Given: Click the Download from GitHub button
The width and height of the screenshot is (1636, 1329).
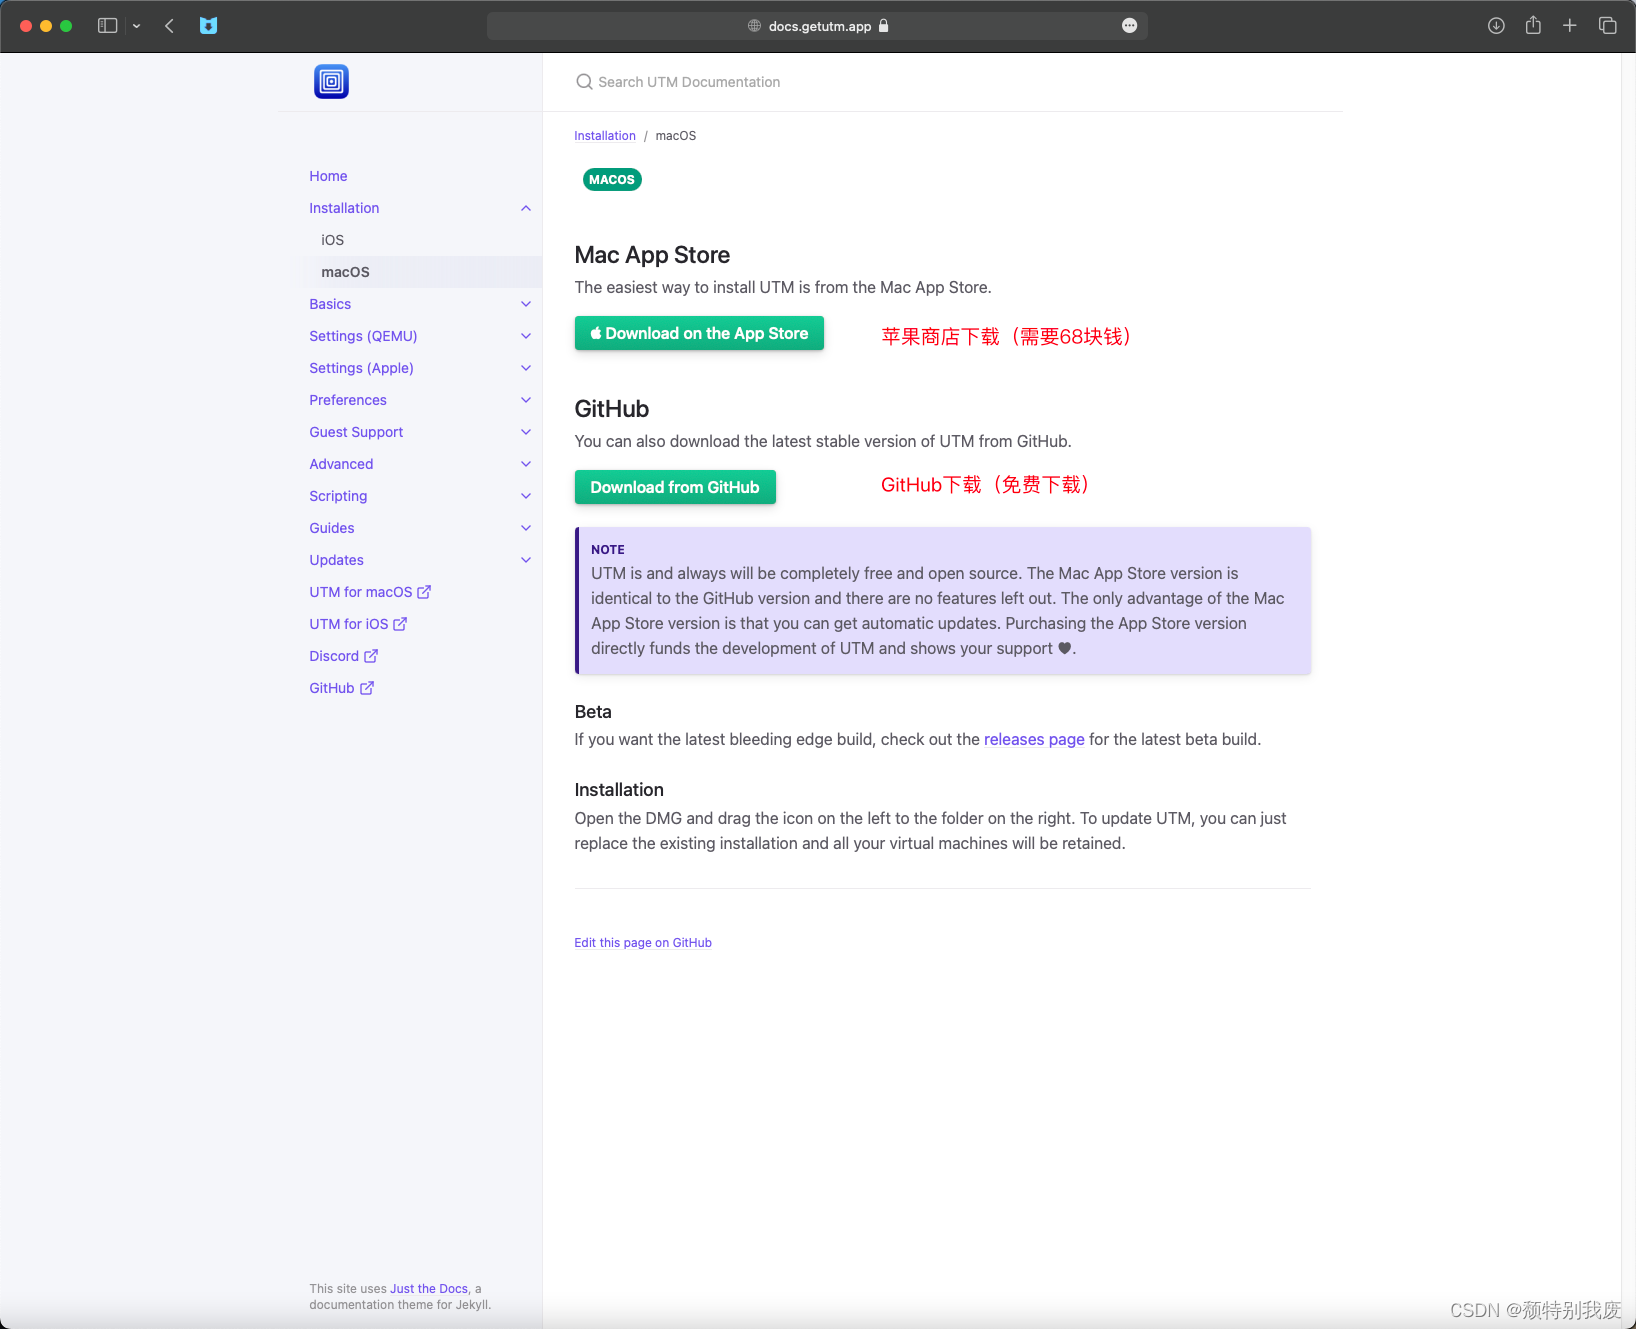Looking at the screenshot, I should click(x=675, y=487).
